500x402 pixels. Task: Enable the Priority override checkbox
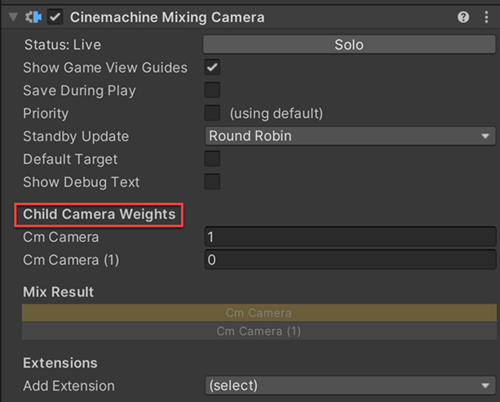(x=212, y=113)
